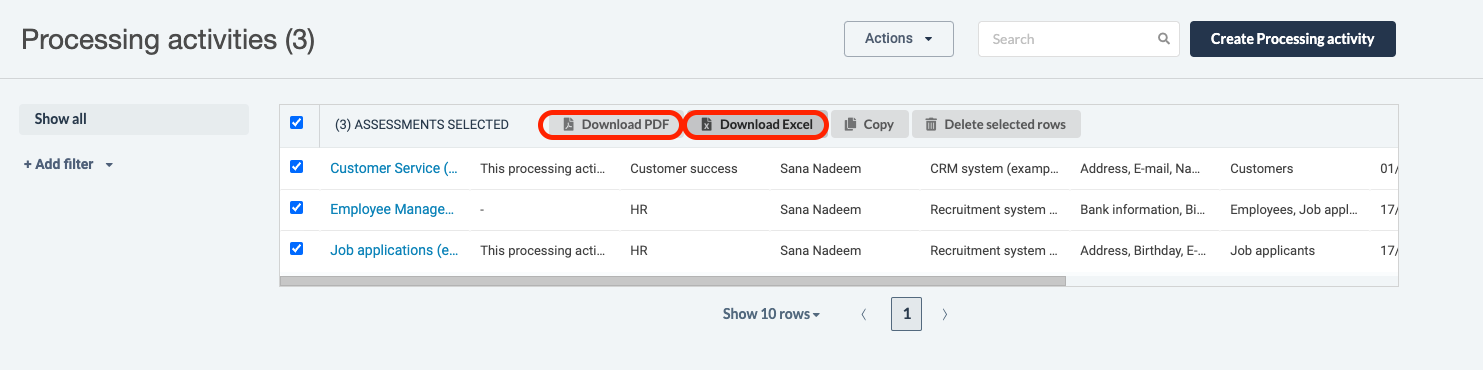Go to previous page with left chevron

click(x=864, y=314)
